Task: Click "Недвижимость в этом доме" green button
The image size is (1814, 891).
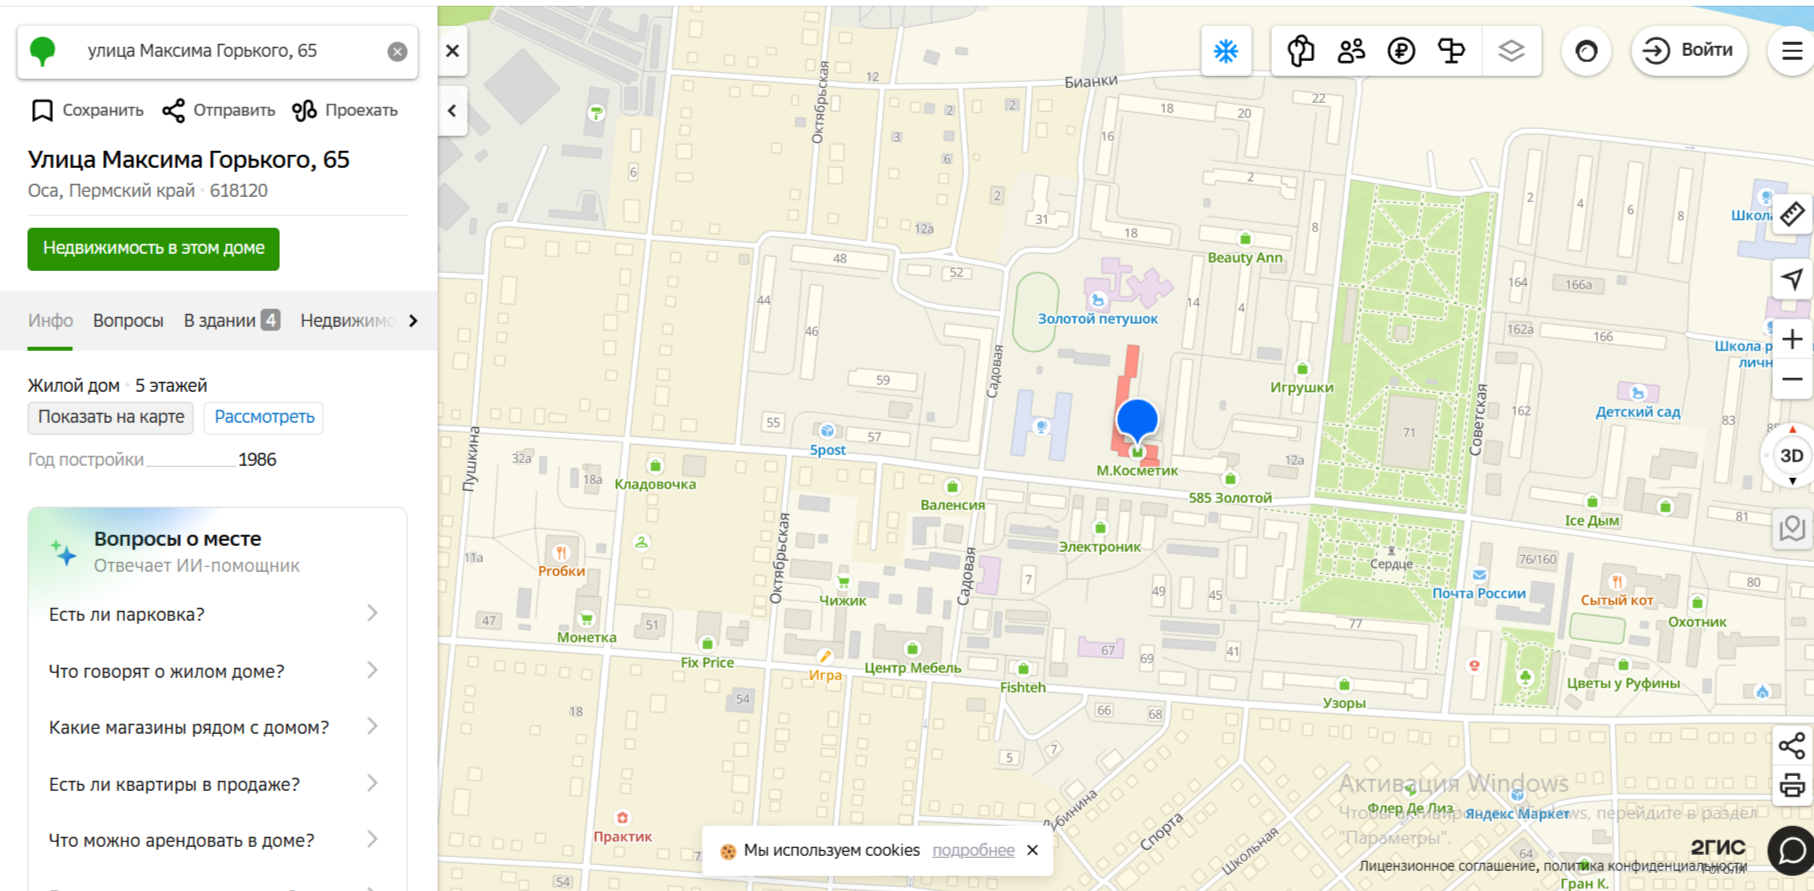Action: coord(153,248)
